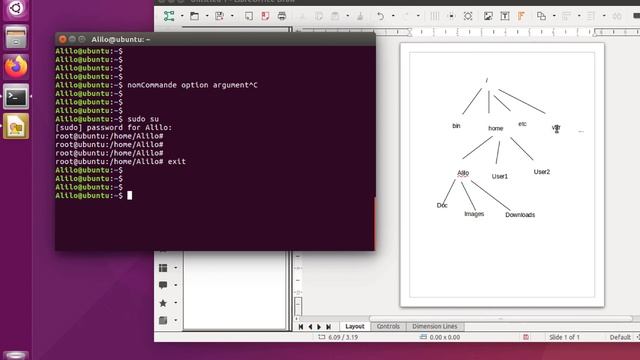Click the horizontal scrollbar under the Draw canvas

click(500, 318)
